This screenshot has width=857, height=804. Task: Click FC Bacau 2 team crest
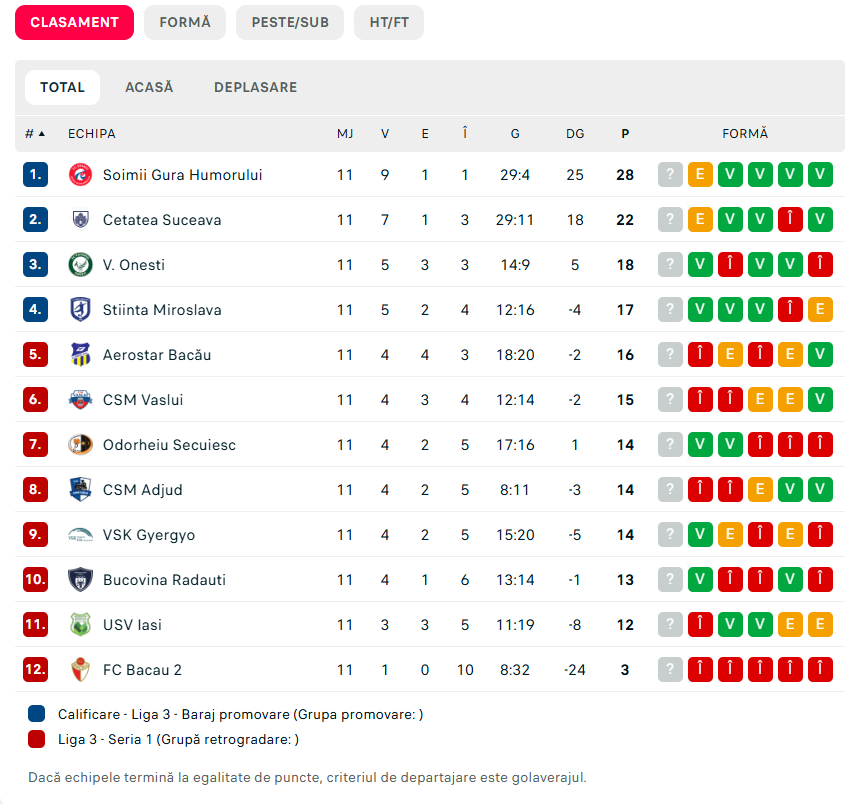pyautogui.click(x=80, y=670)
